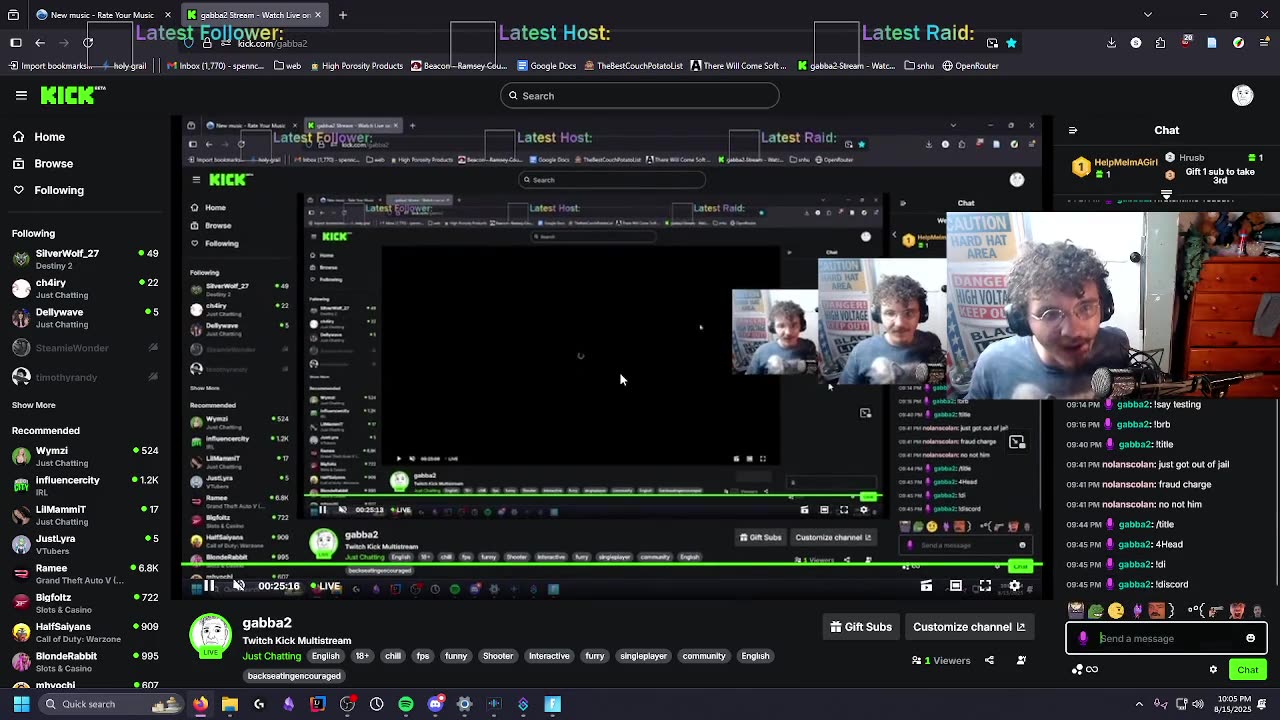The width and height of the screenshot is (1280, 720).
Task: Open Wymzi recommended channel
Action: click(x=85, y=457)
